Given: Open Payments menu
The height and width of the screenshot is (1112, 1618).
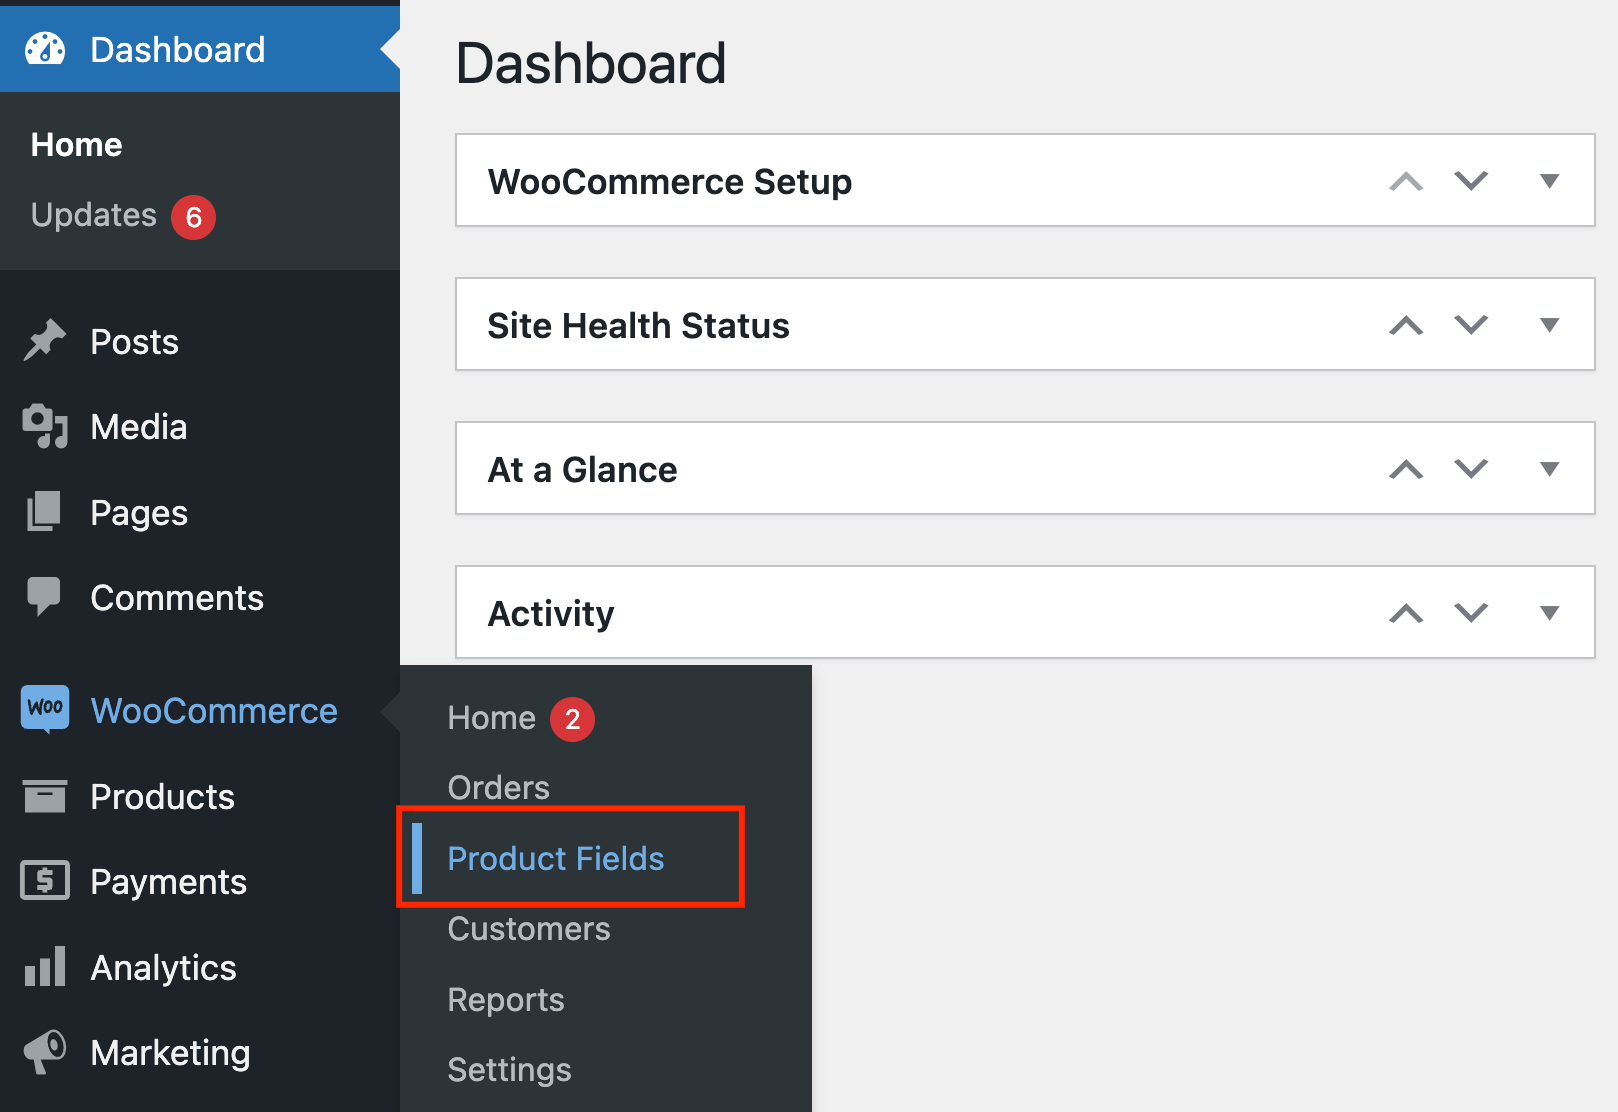Looking at the screenshot, I should pos(200,882).
